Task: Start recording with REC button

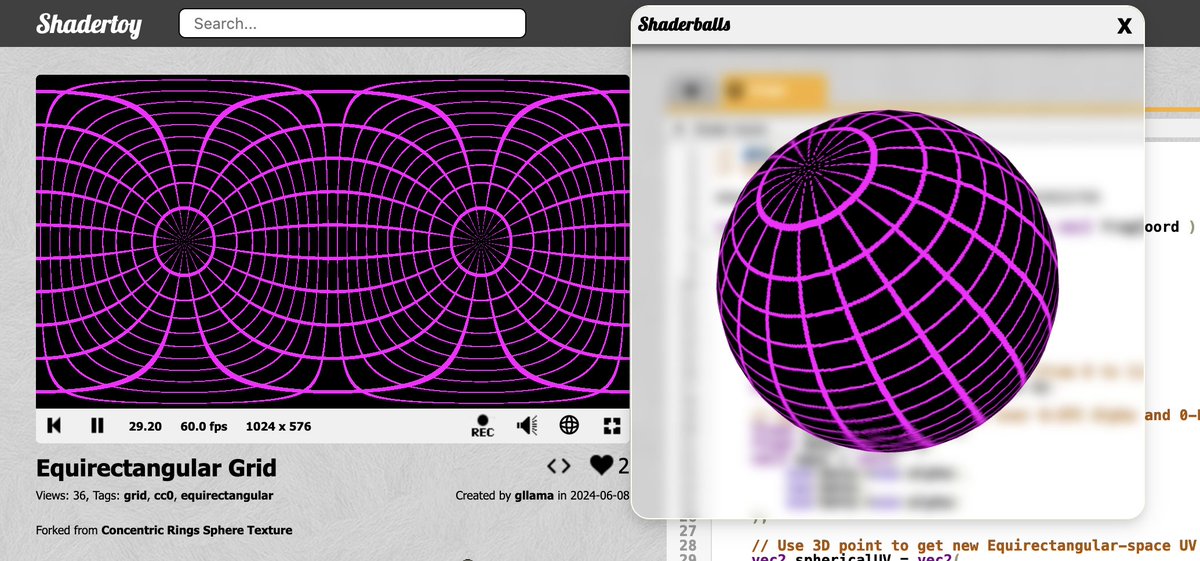Action: pos(482,426)
